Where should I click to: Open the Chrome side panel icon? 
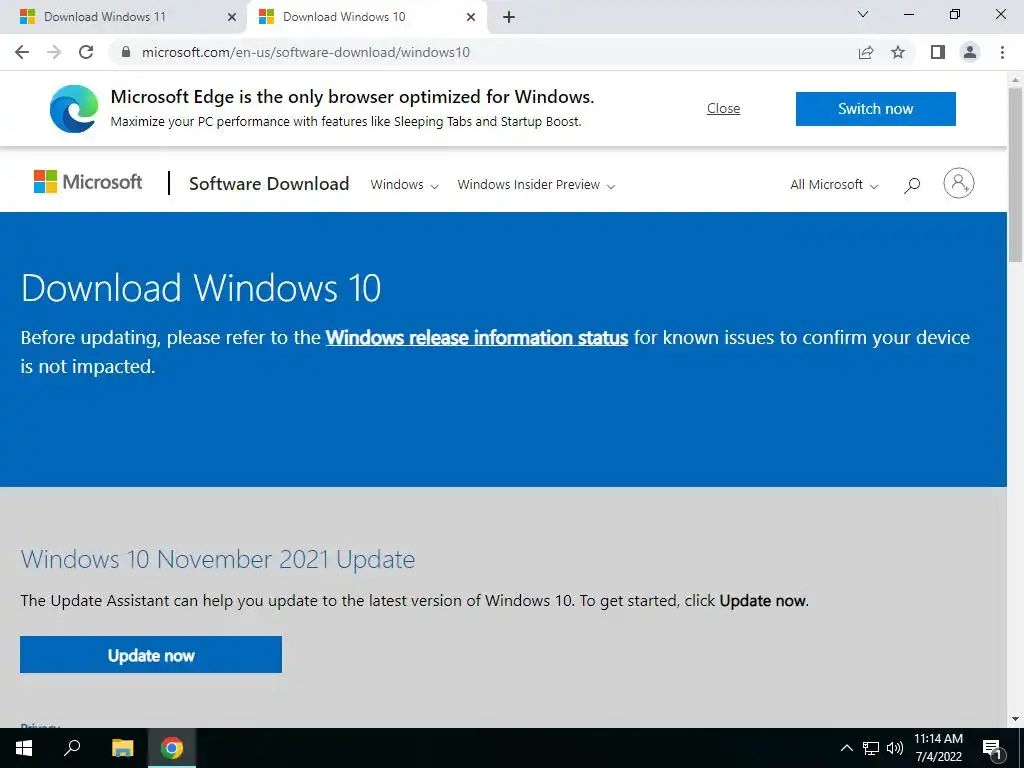click(x=938, y=52)
